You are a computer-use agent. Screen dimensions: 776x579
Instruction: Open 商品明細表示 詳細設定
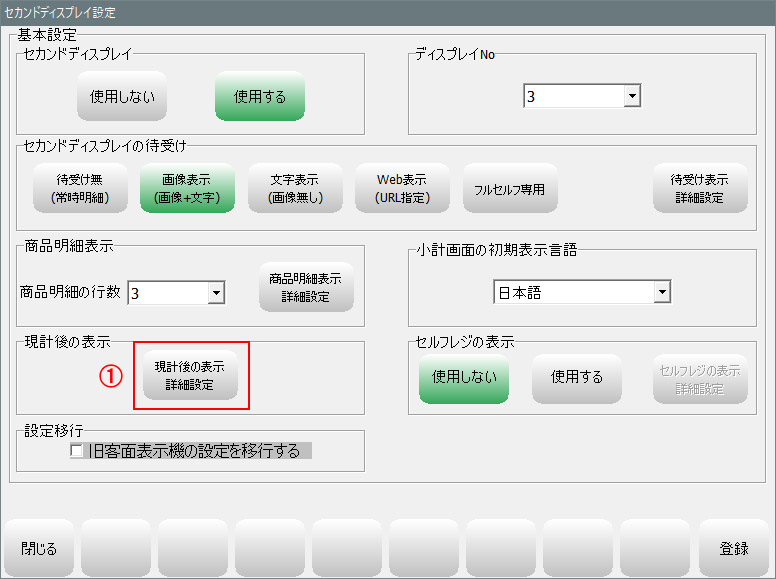pos(305,287)
